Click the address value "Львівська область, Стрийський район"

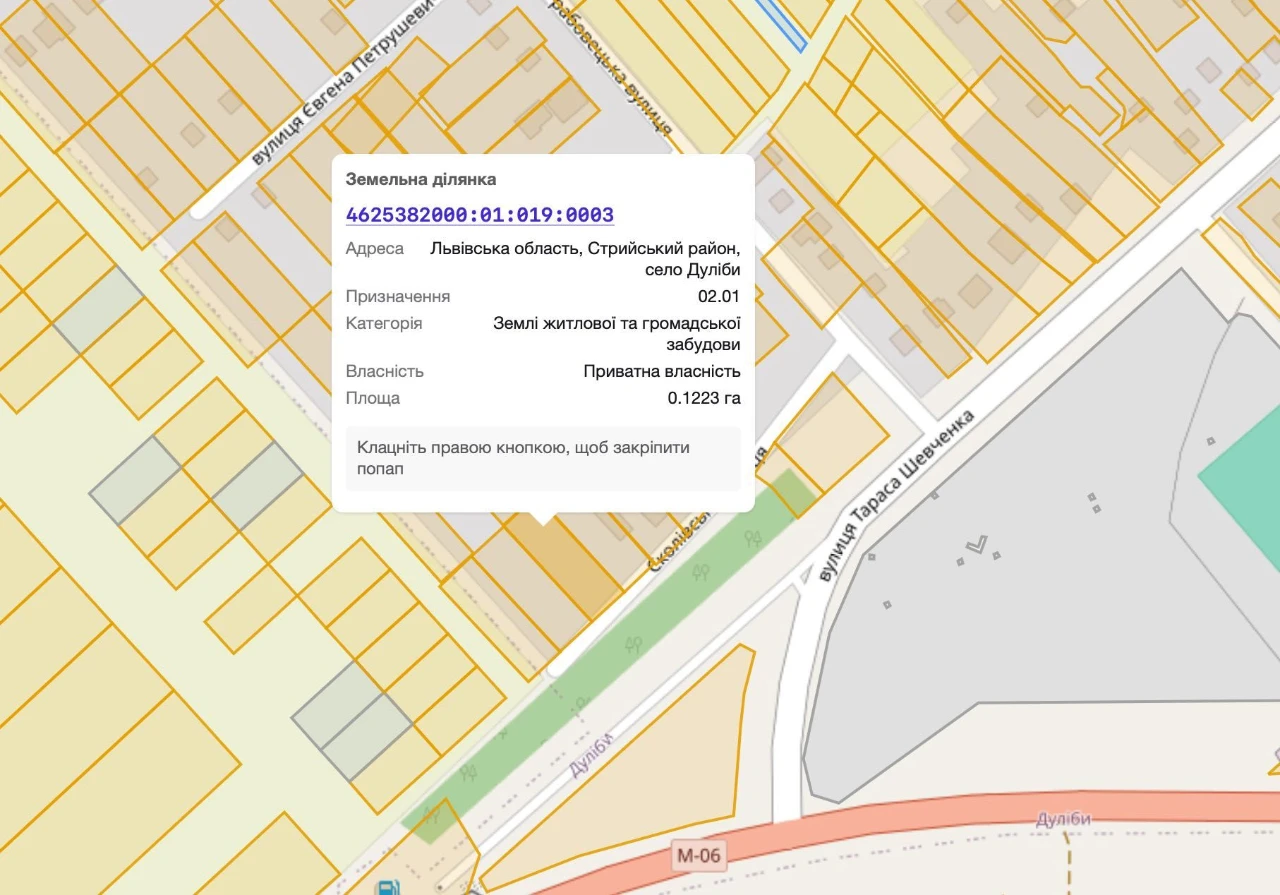click(586, 248)
